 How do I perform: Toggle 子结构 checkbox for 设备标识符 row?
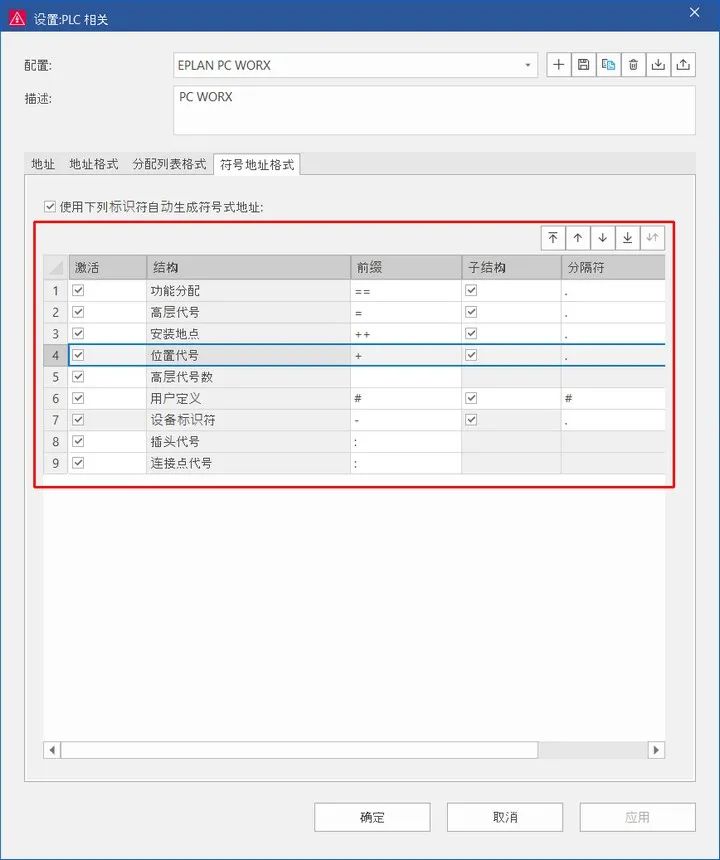click(x=471, y=420)
